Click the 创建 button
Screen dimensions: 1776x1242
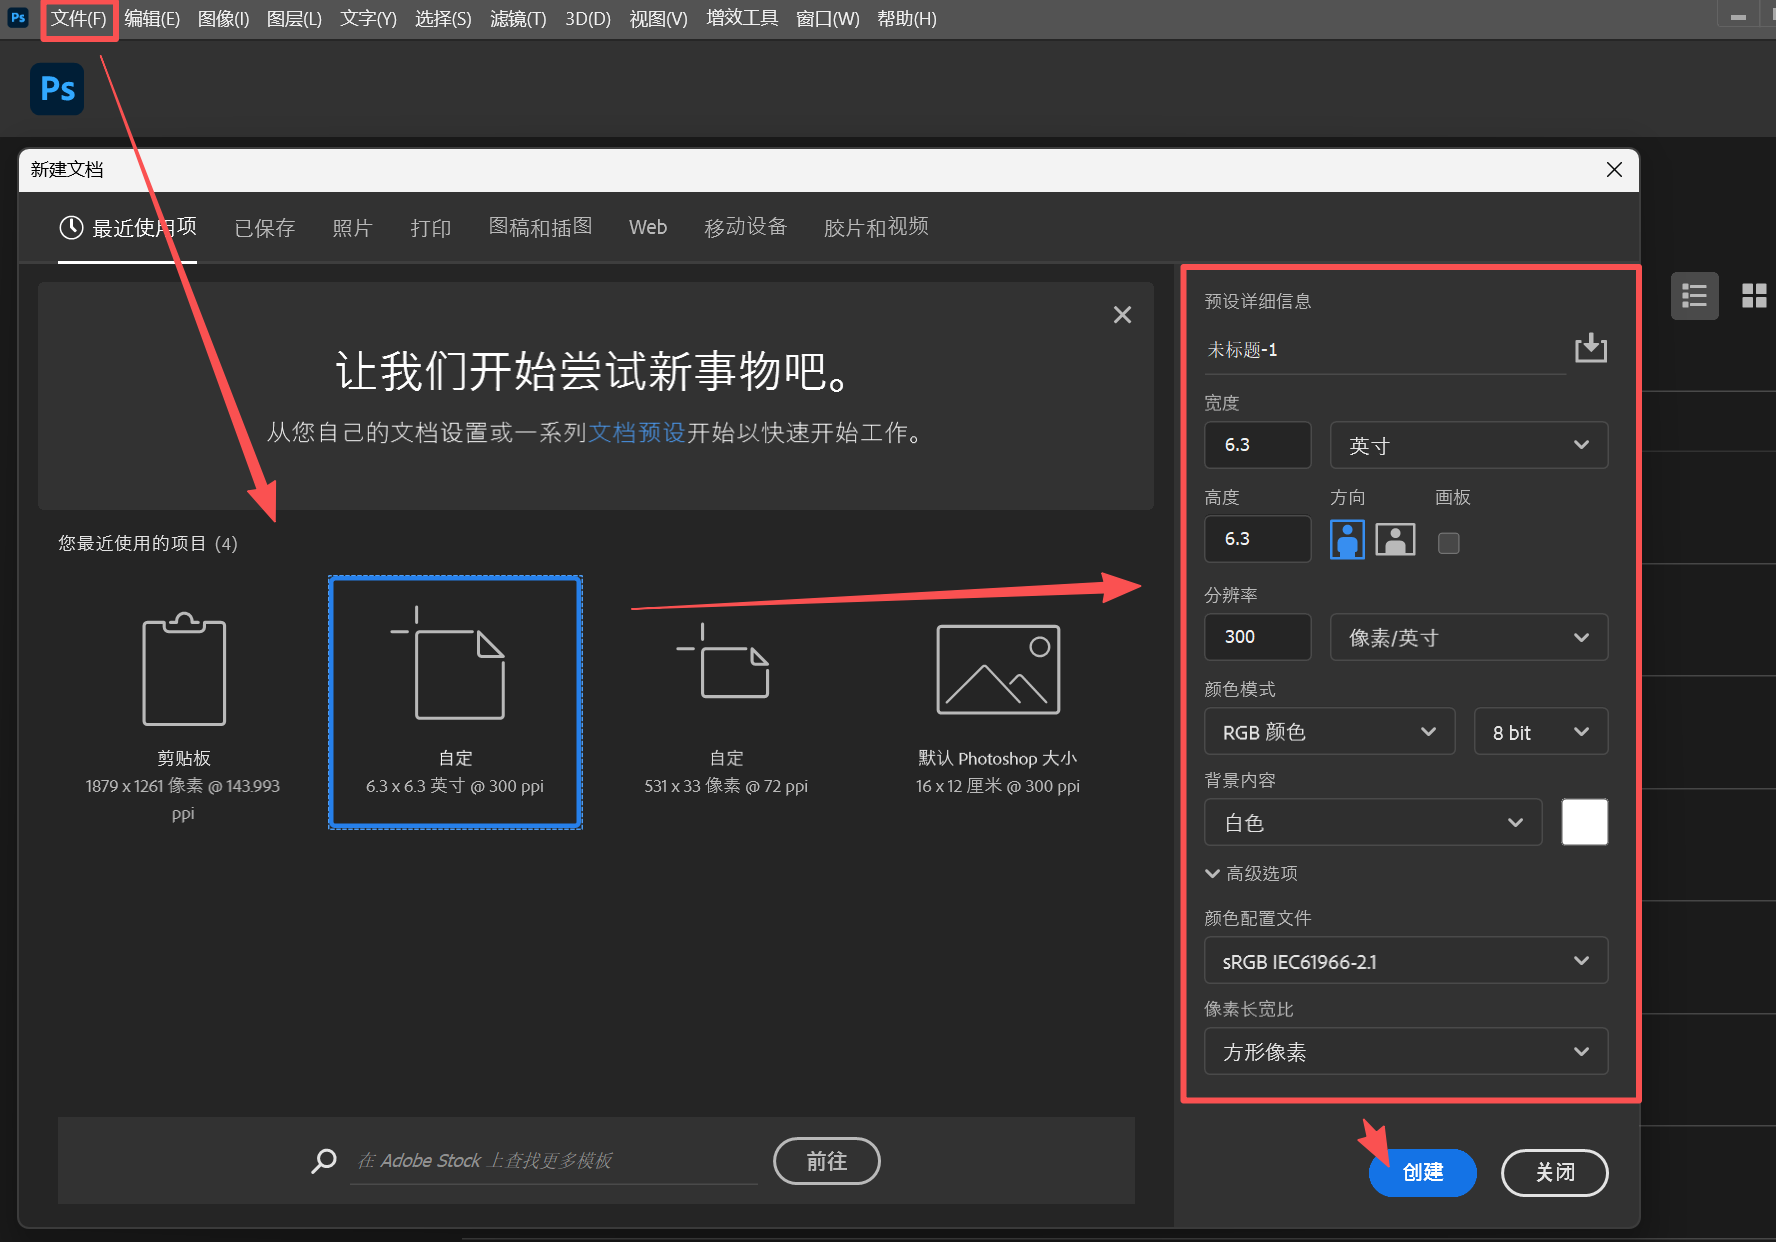pos(1422,1172)
